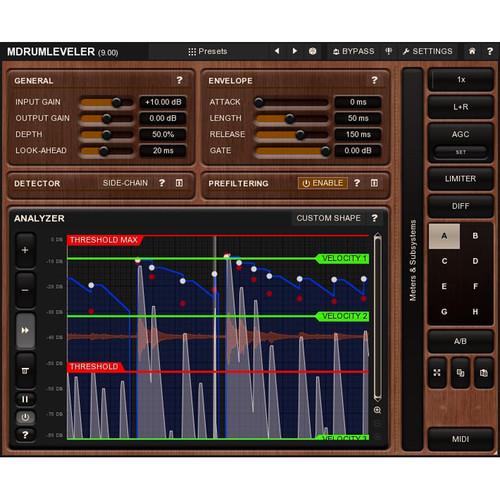
Task: Toggle CUSTOM SHAPE in analyzer
Action: [328, 218]
